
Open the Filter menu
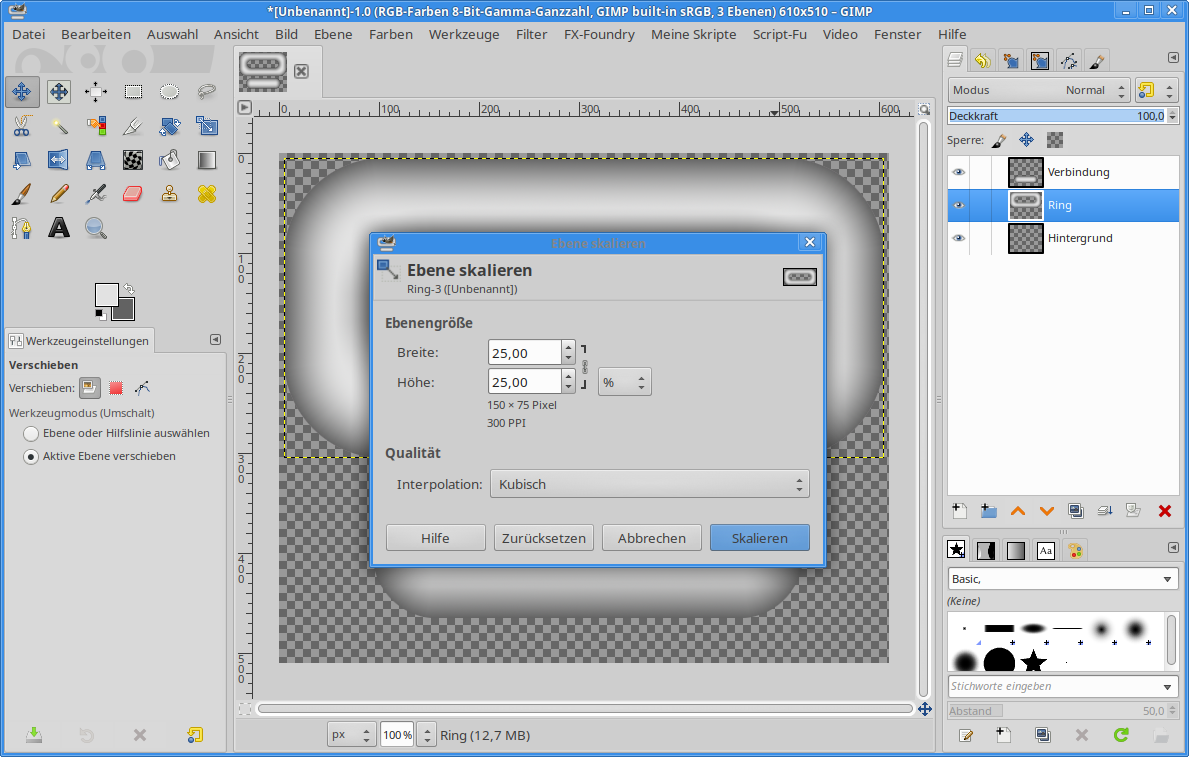531,34
